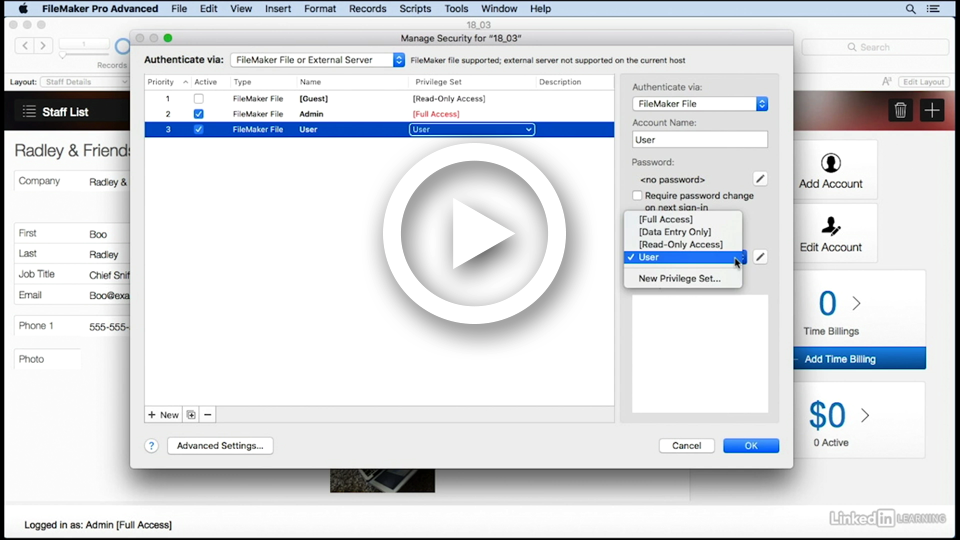Click the Search field in toolbar
Screen dimensions: 960x540
coord(875,47)
